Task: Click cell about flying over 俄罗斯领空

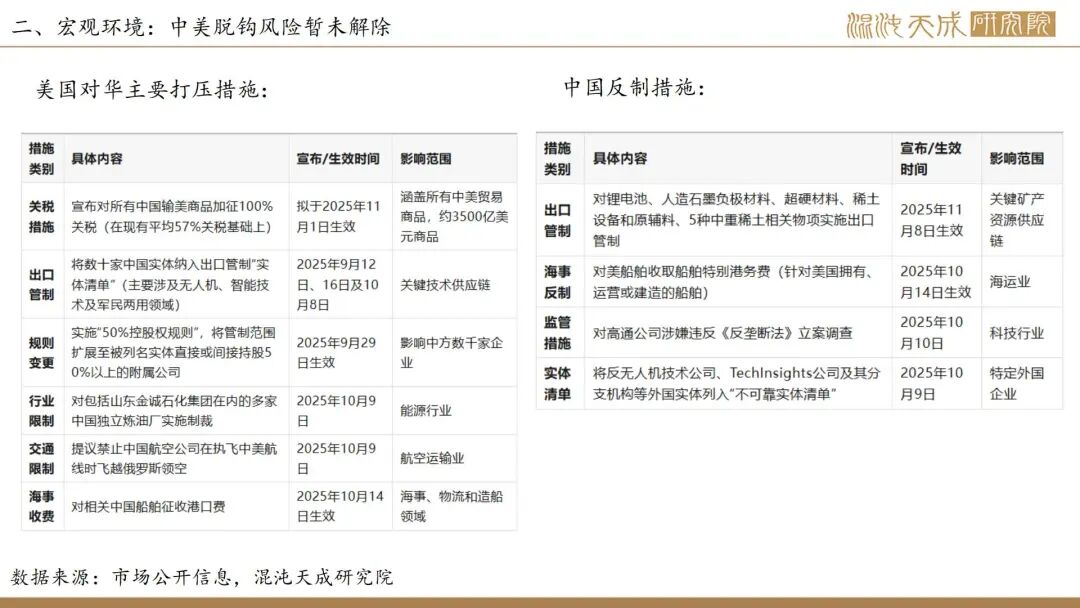Action: [x=176, y=459]
